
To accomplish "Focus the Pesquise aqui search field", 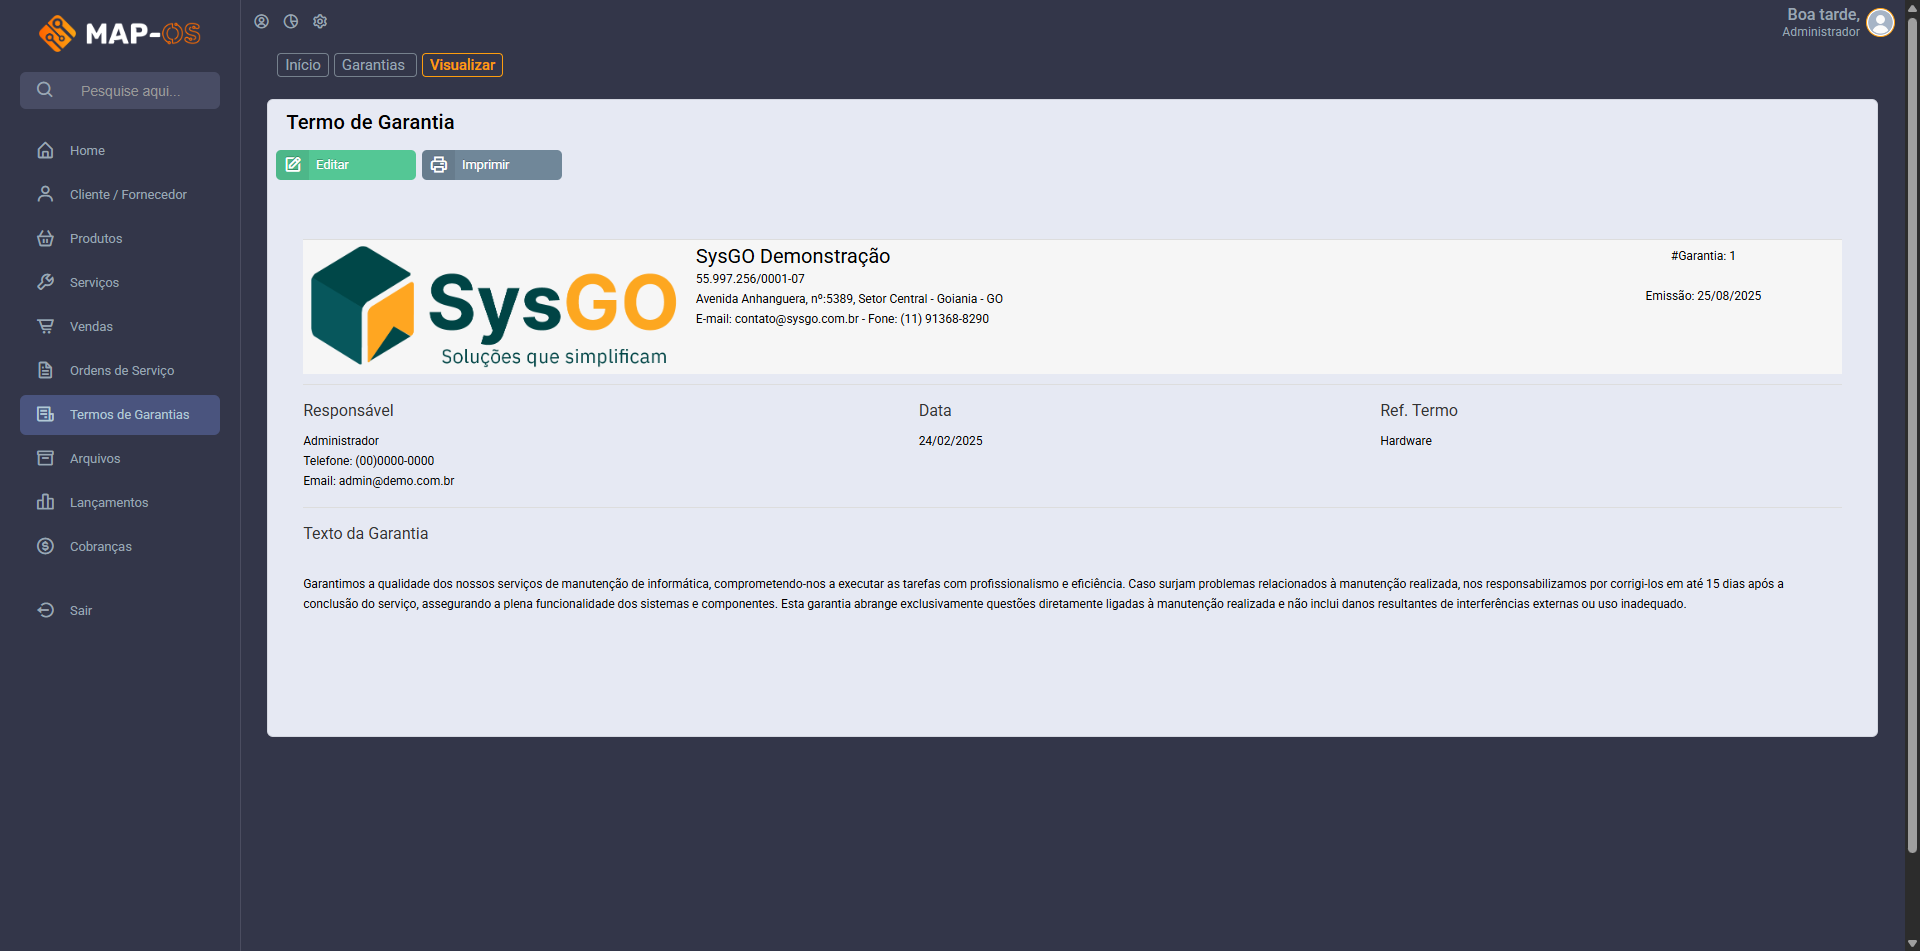I will tap(120, 90).
